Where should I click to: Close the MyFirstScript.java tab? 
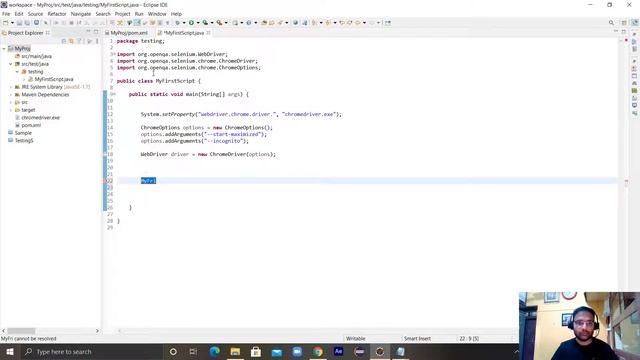(209, 33)
